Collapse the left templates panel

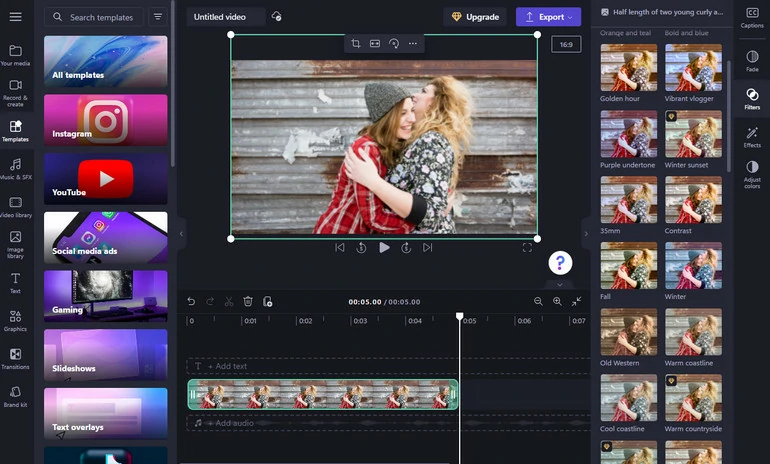pyautogui.click(x=181, y=234)
